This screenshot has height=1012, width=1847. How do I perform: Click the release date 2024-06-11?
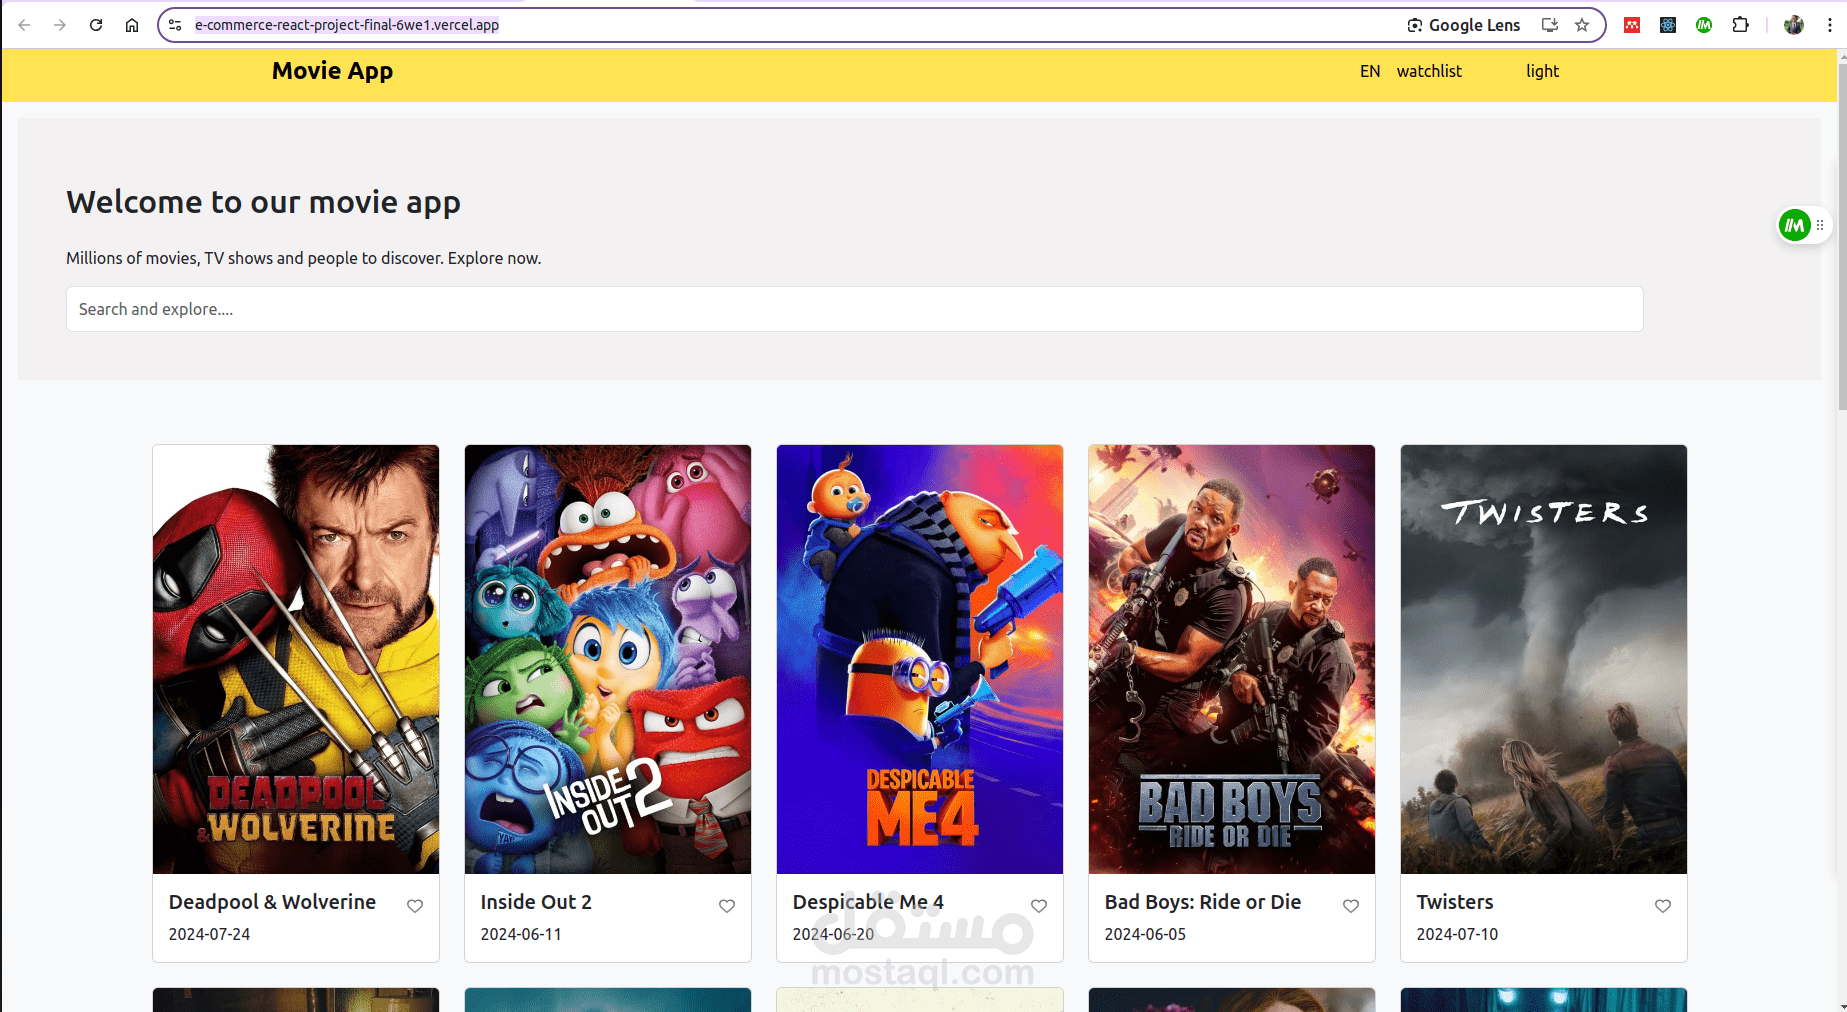tap(521, 934)
